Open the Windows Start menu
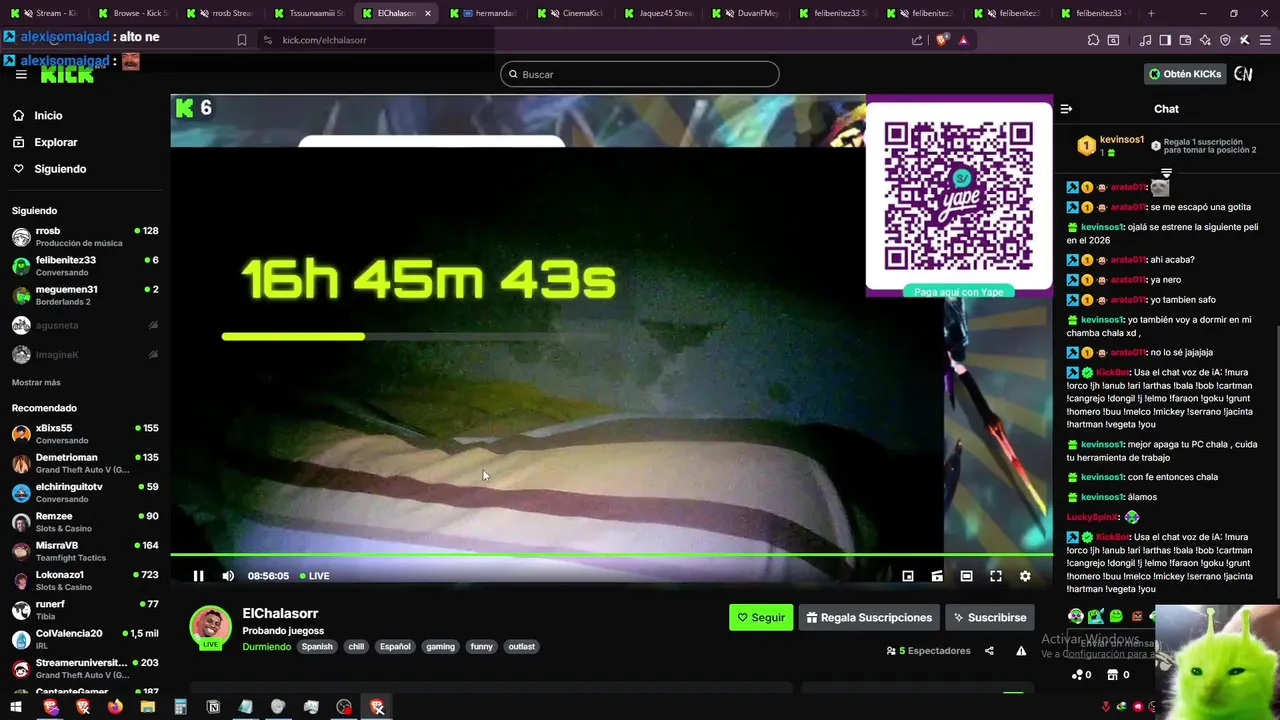The height and width of the screenshot is (720, 1280). [x=16, y=707]
